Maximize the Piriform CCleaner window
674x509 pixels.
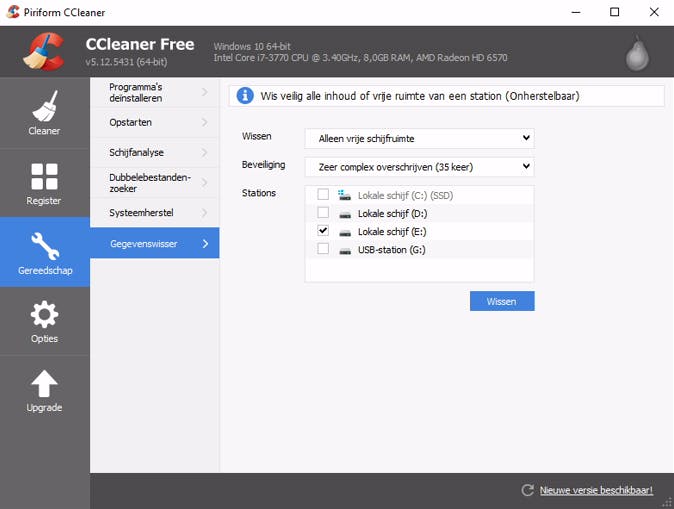pos(615,12)
